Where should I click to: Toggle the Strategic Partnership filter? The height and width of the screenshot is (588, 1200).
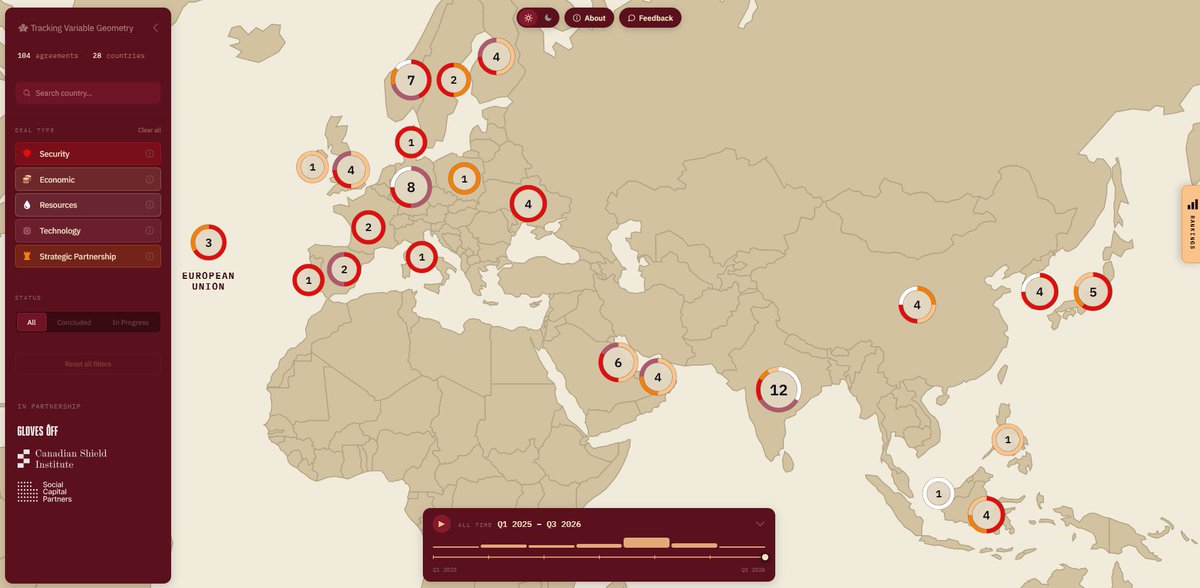click(x=88, y=256)
